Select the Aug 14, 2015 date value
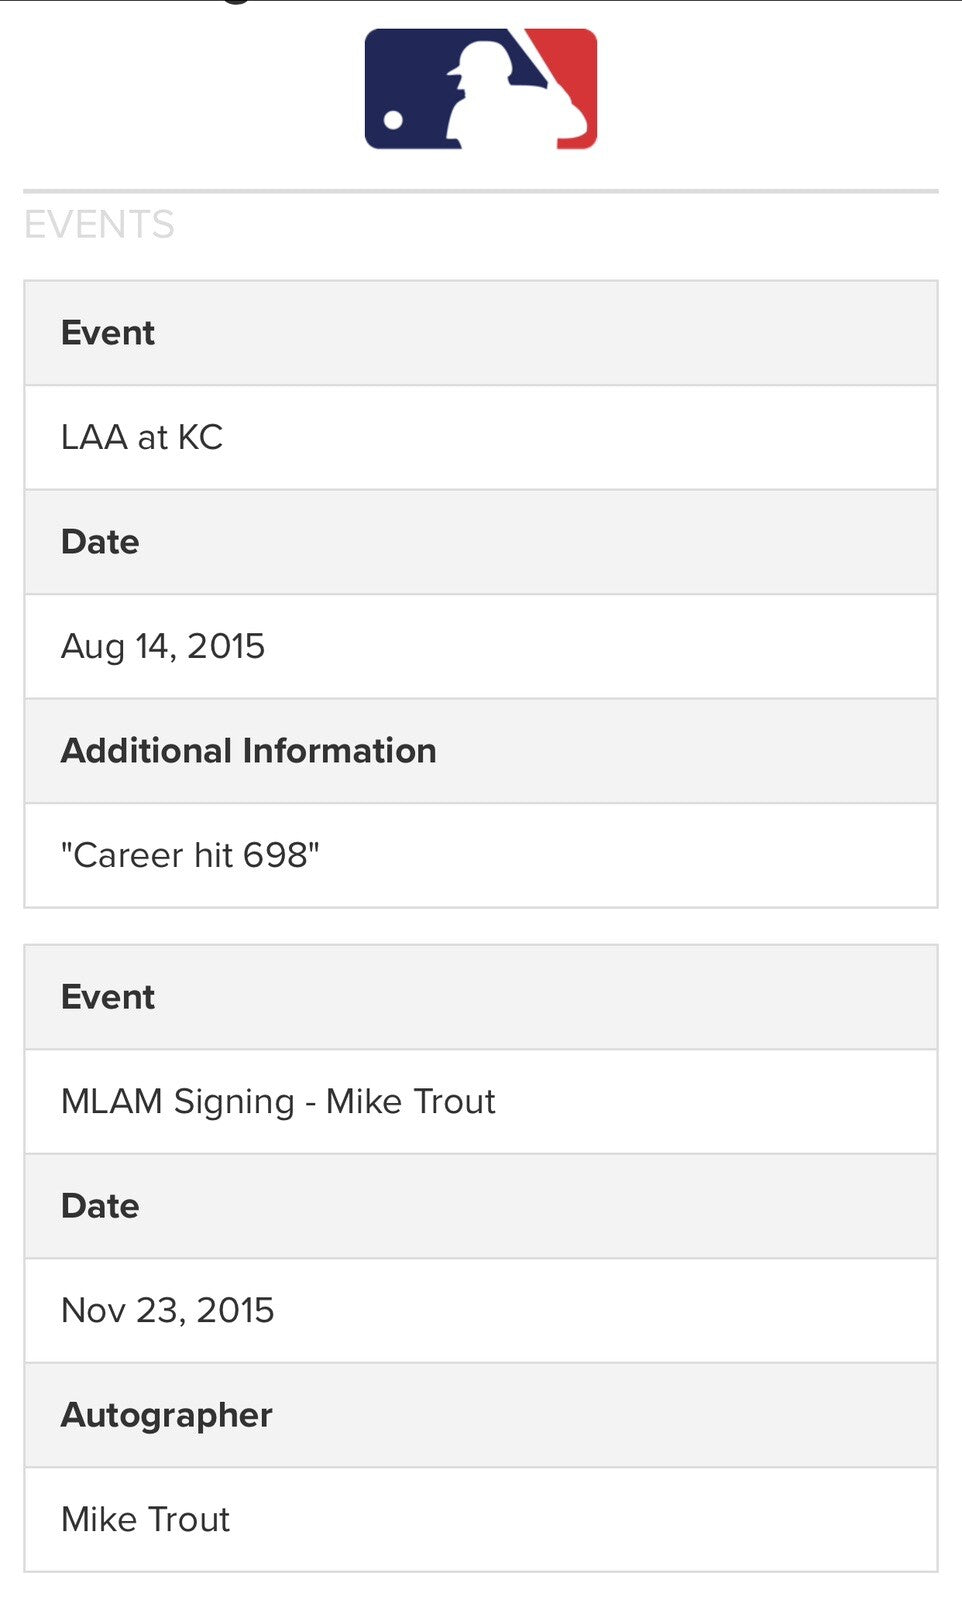 click(x=163, y=647)
